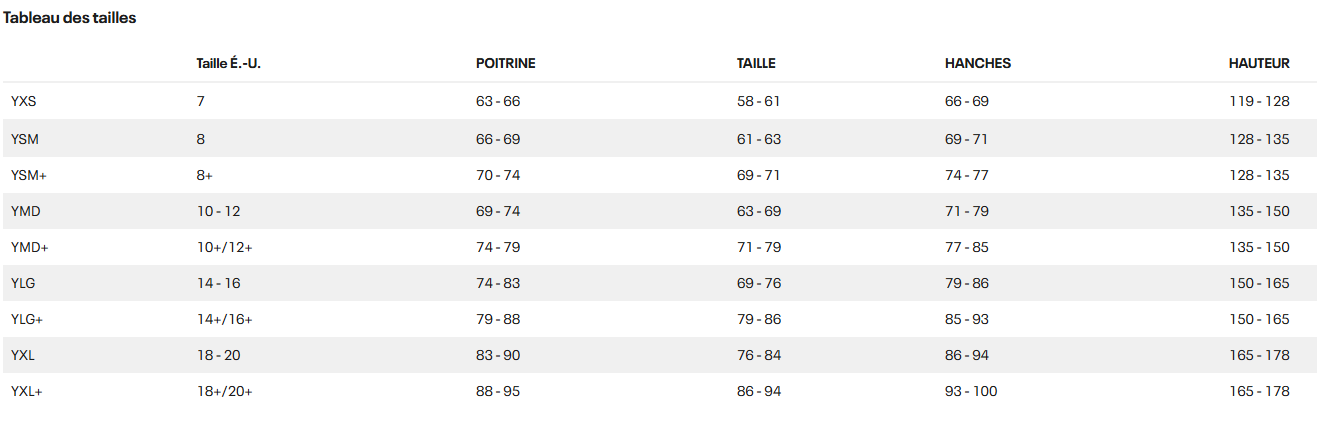The width and height of the screenshot is (1317, 426).
Task: Click the TAILLE column header
Action: click(x=756, y=63)
